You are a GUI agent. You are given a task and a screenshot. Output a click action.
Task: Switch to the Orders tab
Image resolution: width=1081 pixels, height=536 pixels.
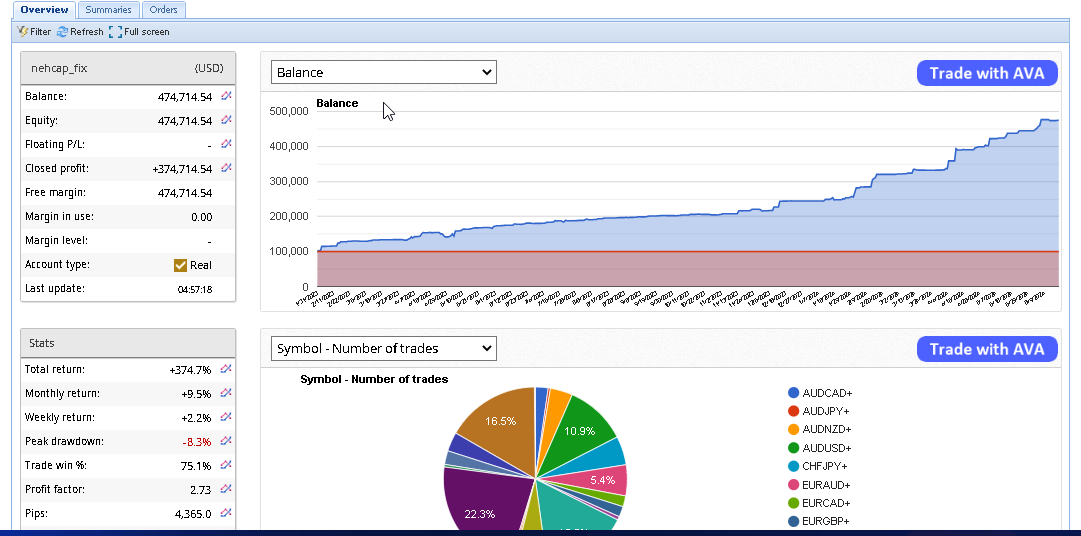click(163, 10)
